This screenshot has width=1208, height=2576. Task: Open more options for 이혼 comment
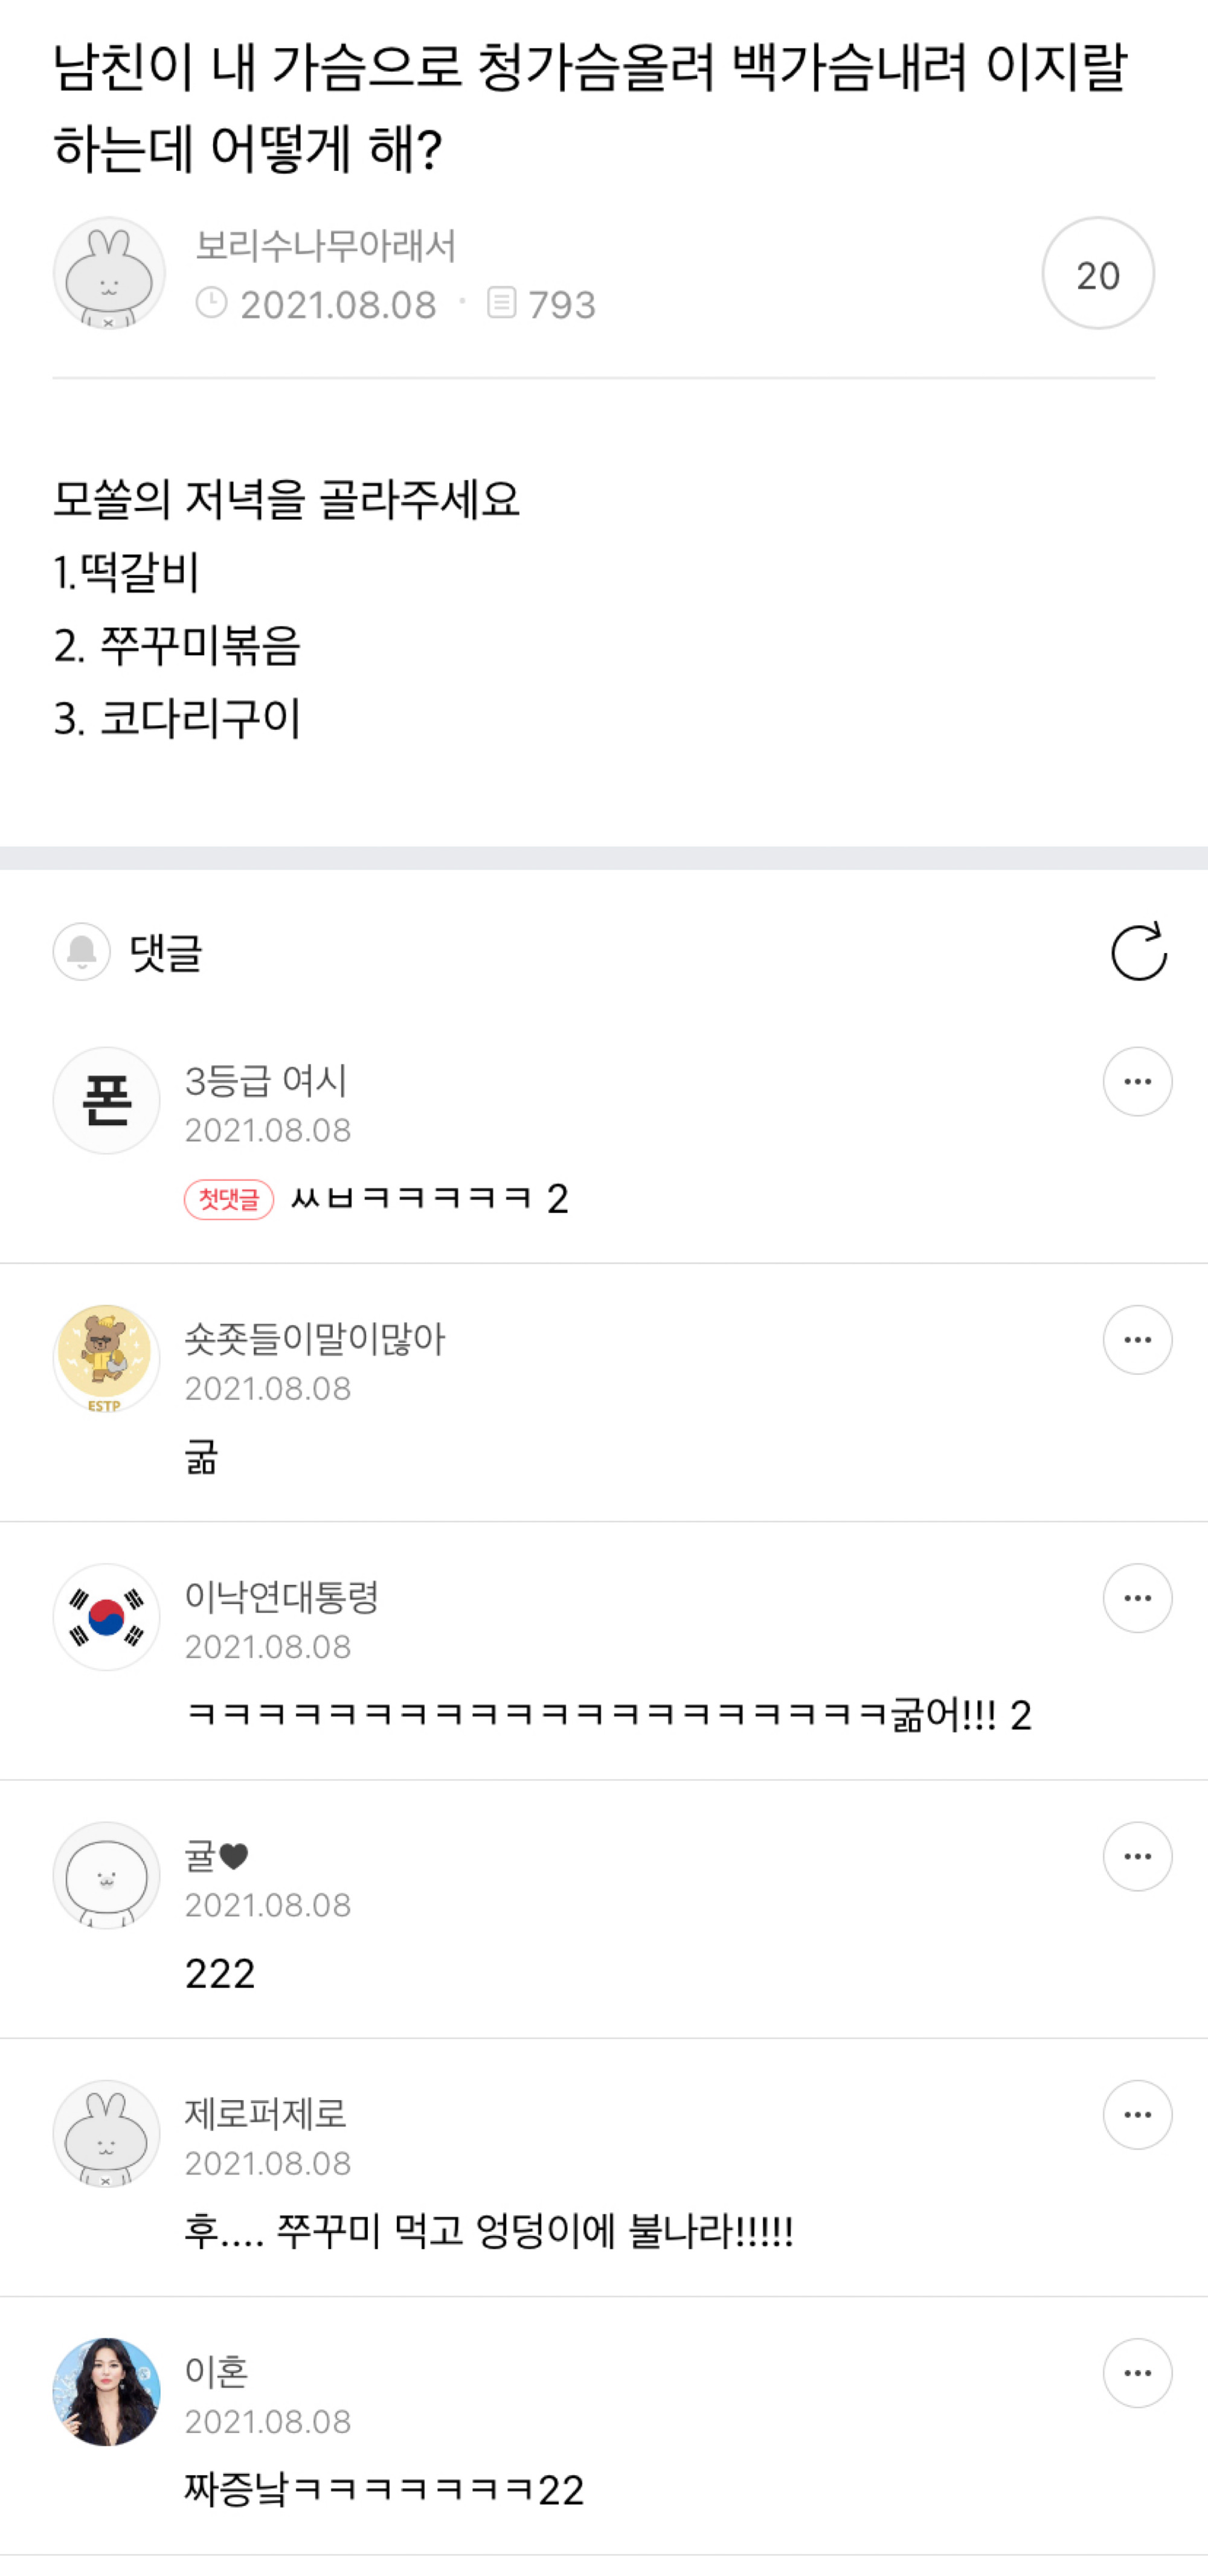click(1137, 2373)
